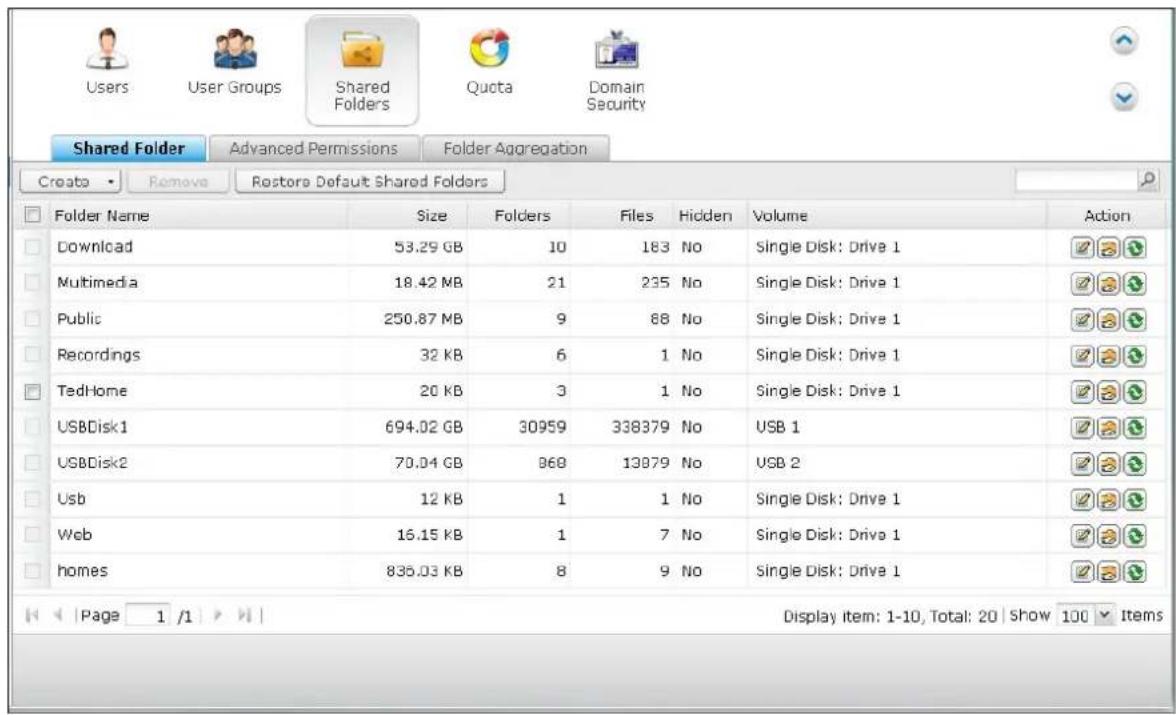Click the search input field
The width and height of the screenshot is (1176, 715).
click(1076, 180)
